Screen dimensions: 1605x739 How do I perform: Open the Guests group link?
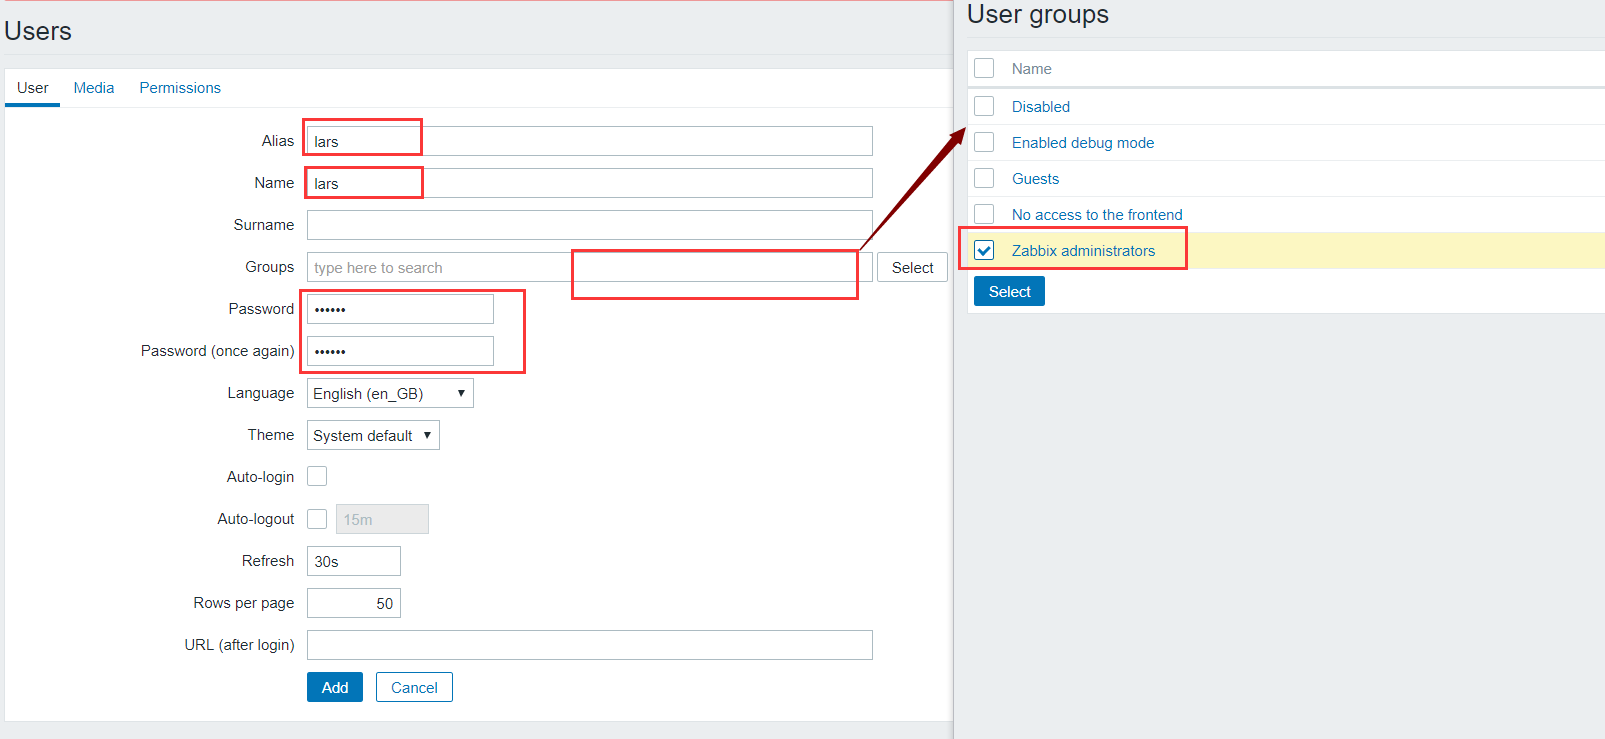pyautogui.click(x=1035, y=179)
